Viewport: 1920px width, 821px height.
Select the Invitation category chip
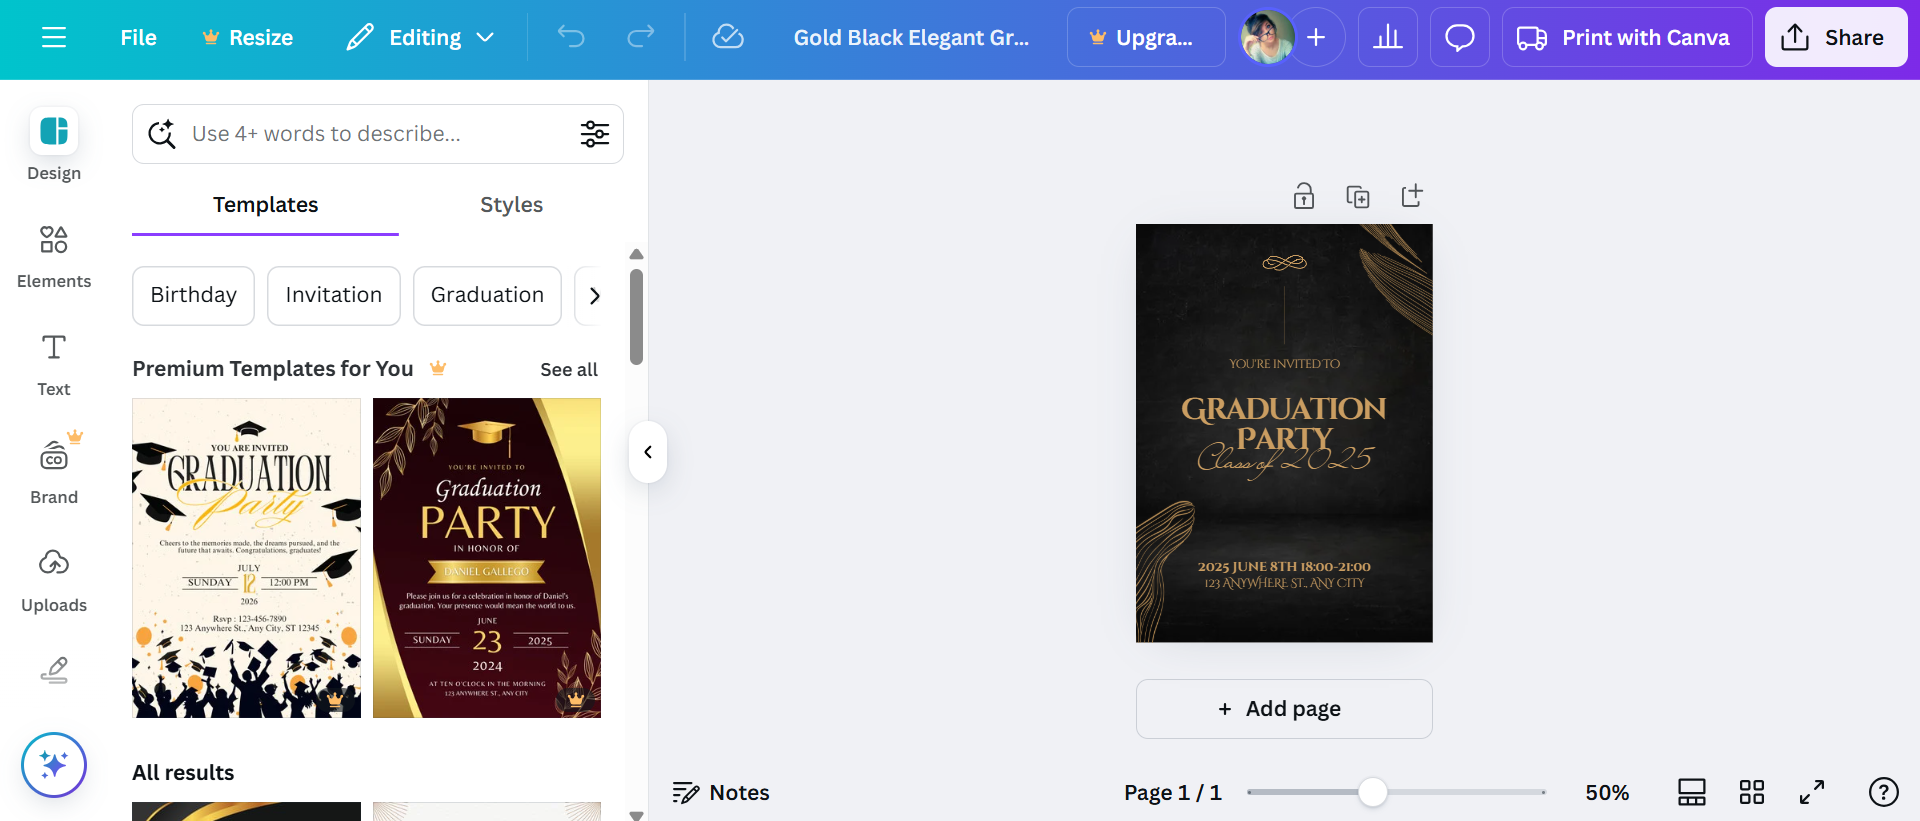coord(333,295)
